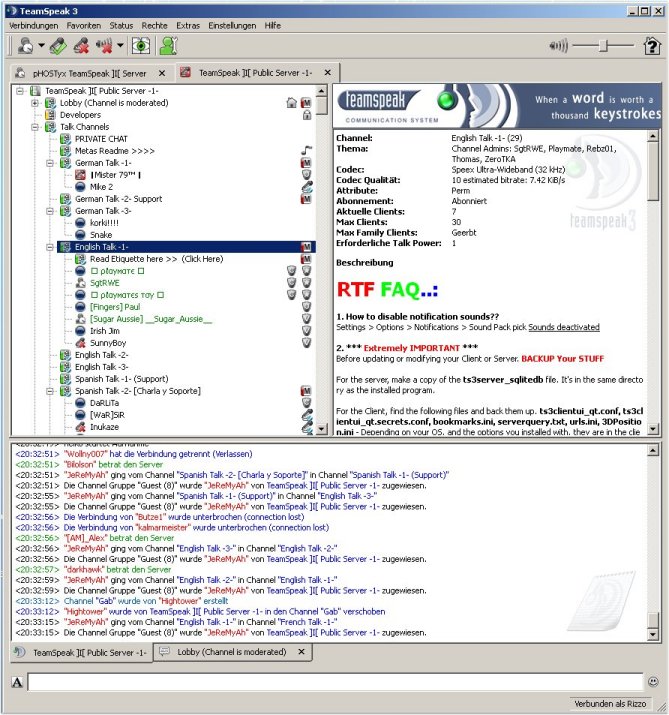Click the moderated M icon on Lobby row
The width and height of the screenshot is (669, 715).
tap(306, 103)
